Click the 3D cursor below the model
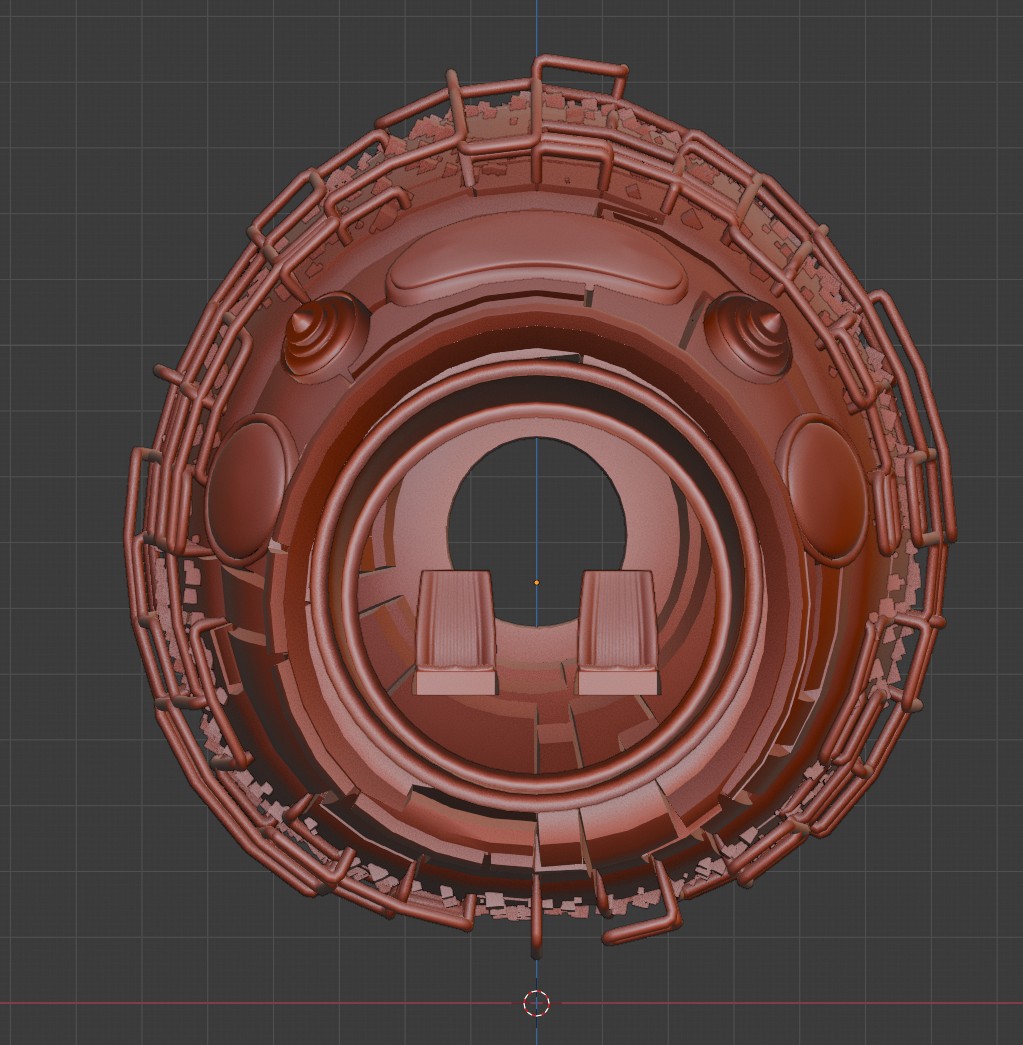 (536, 1003)
